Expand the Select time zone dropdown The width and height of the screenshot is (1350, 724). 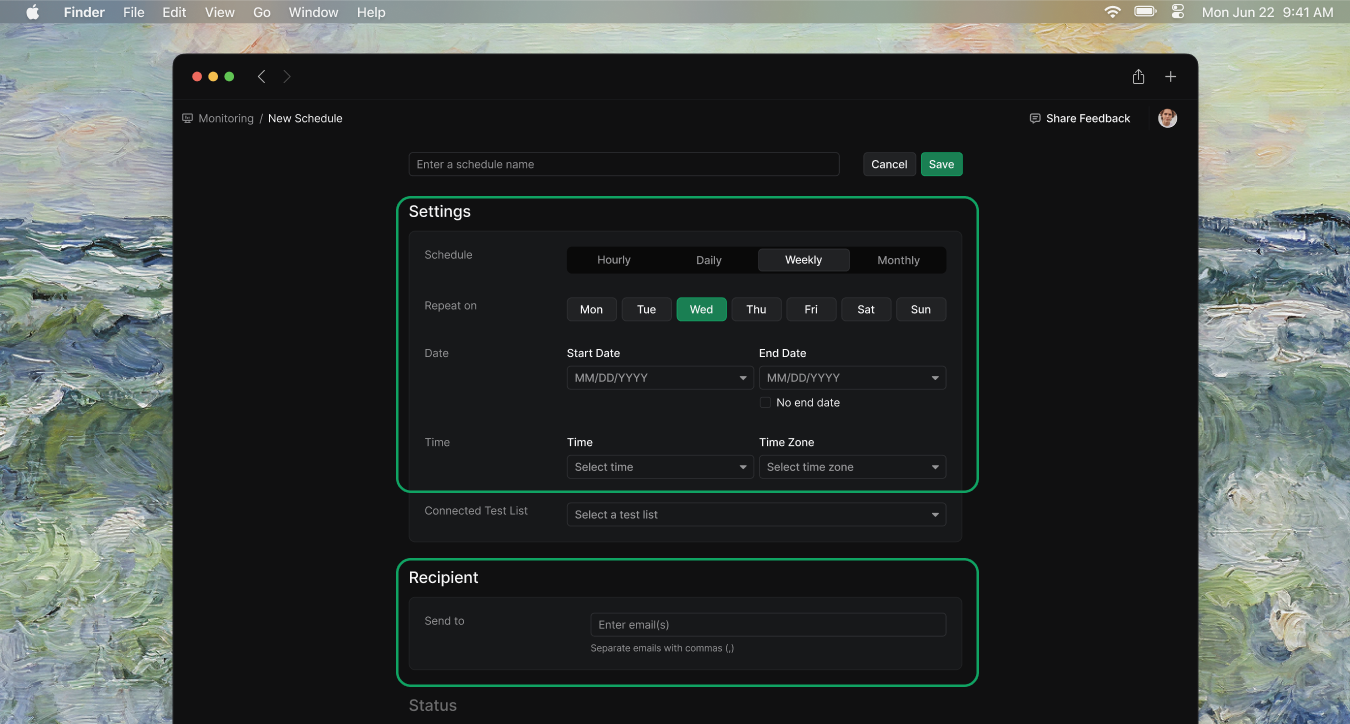click(x=852, y=467)
